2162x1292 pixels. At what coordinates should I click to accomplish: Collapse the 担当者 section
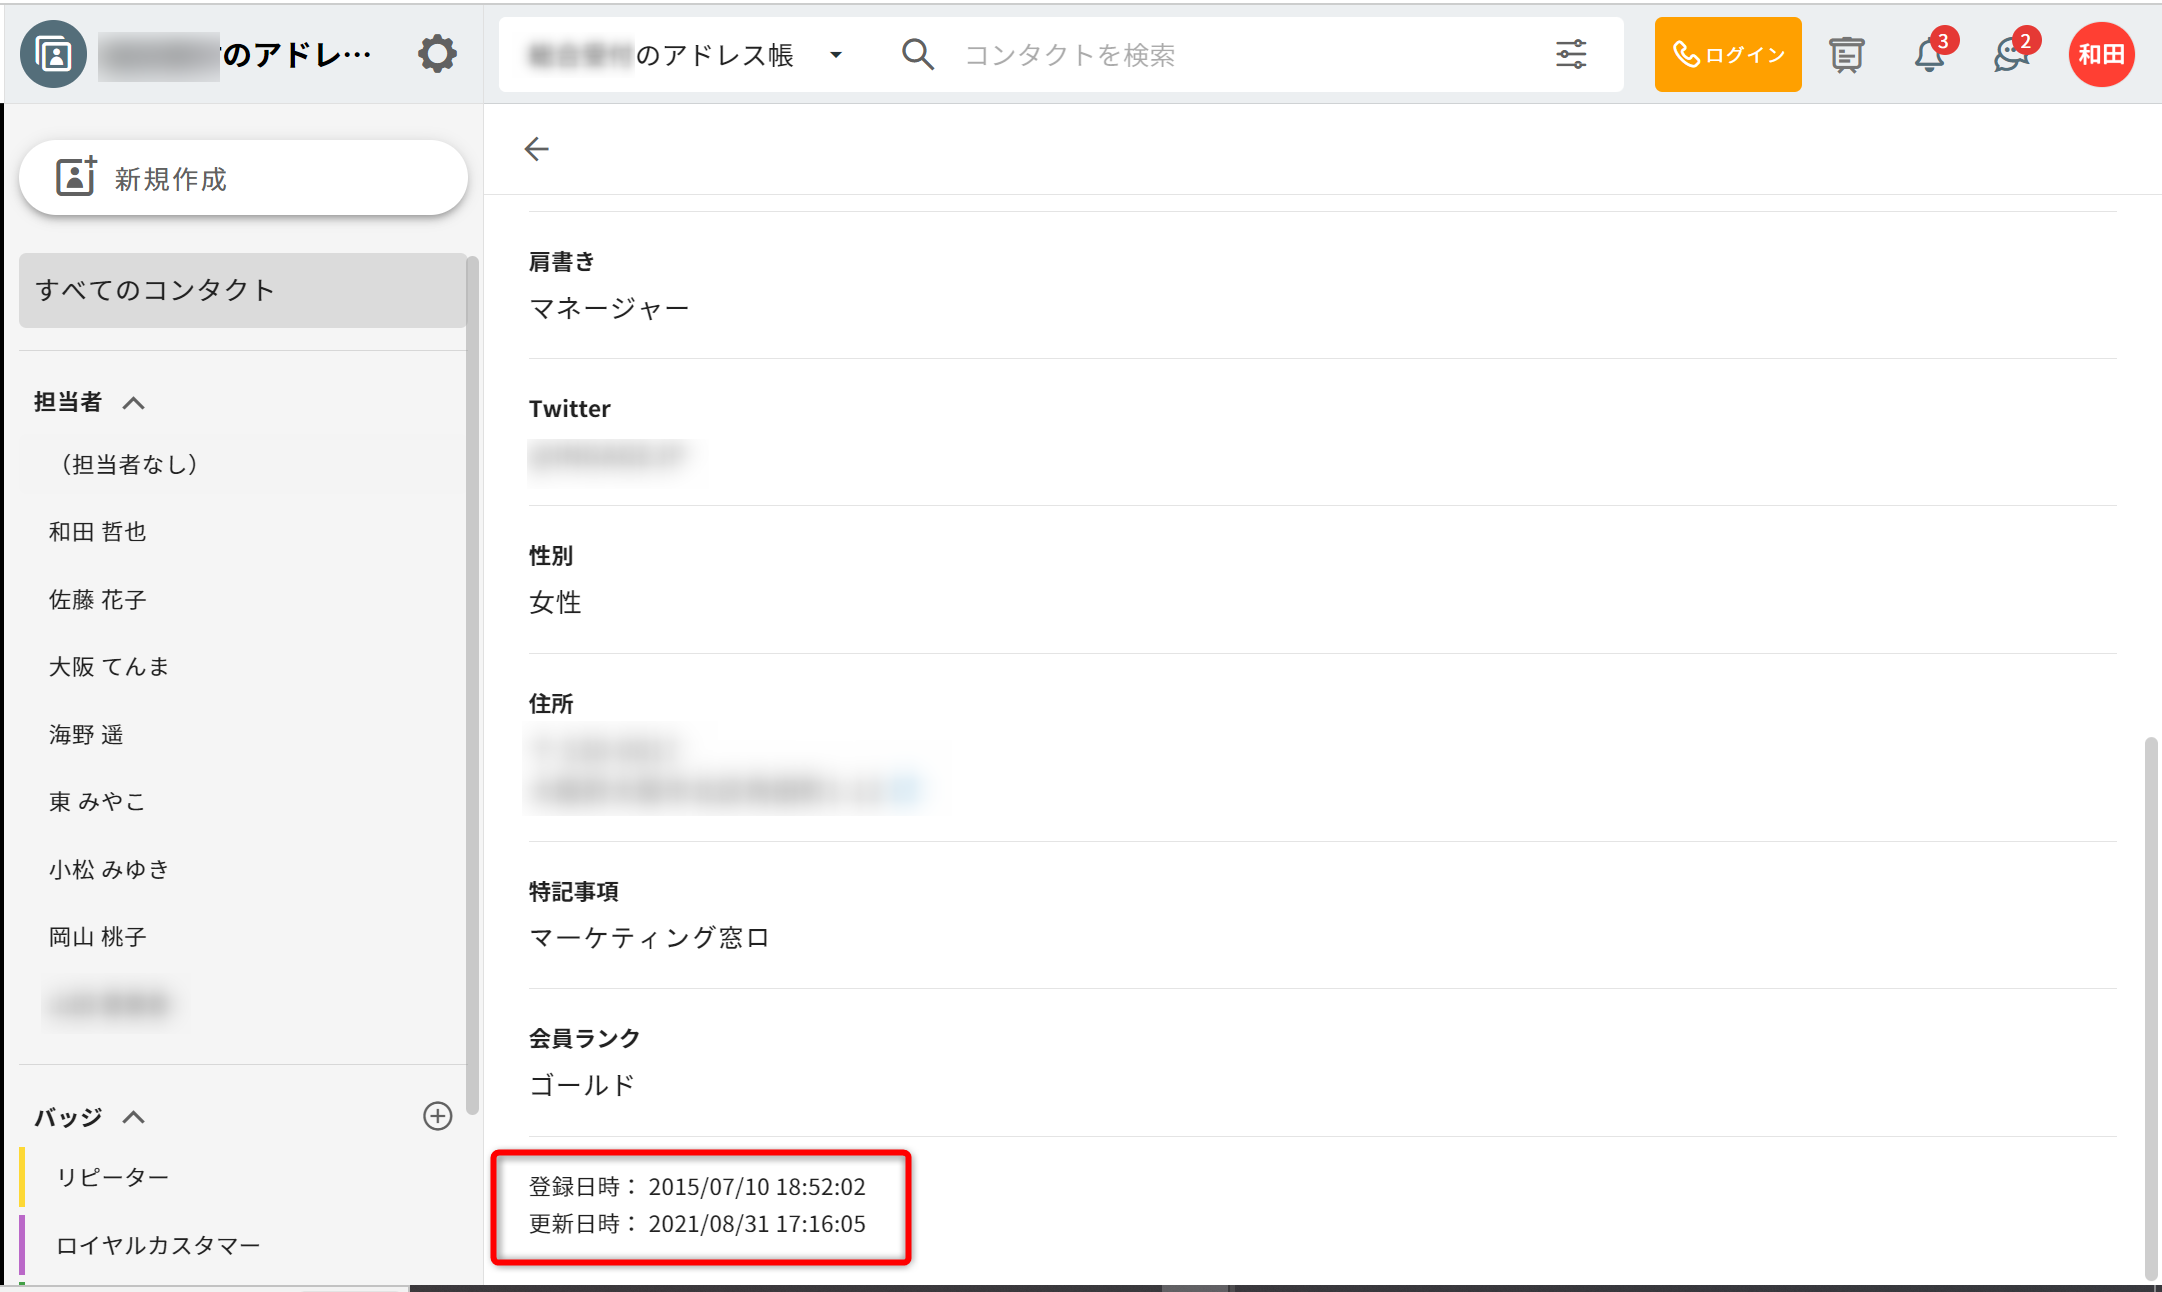[133, 402]
